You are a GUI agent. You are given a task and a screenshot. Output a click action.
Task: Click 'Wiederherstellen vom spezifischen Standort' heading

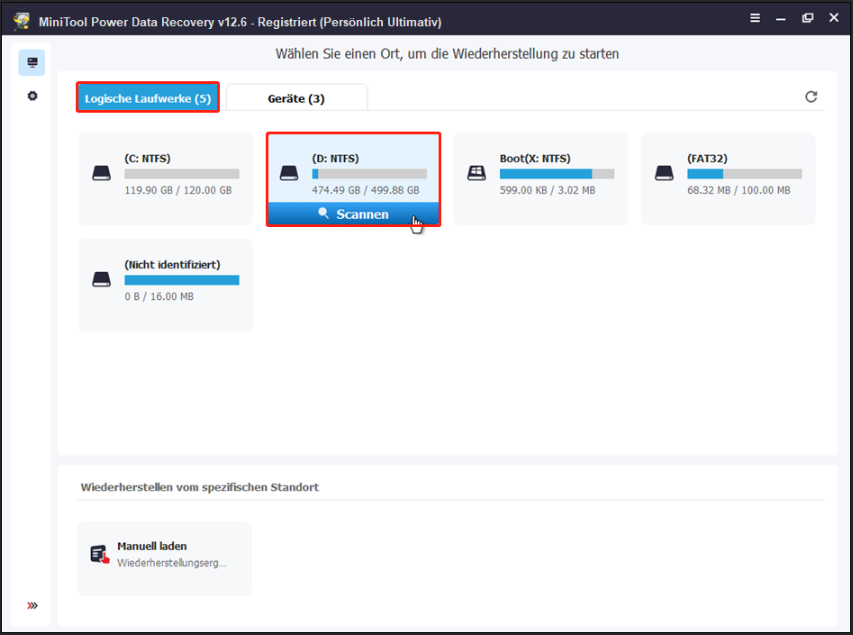tap(200, 487)
